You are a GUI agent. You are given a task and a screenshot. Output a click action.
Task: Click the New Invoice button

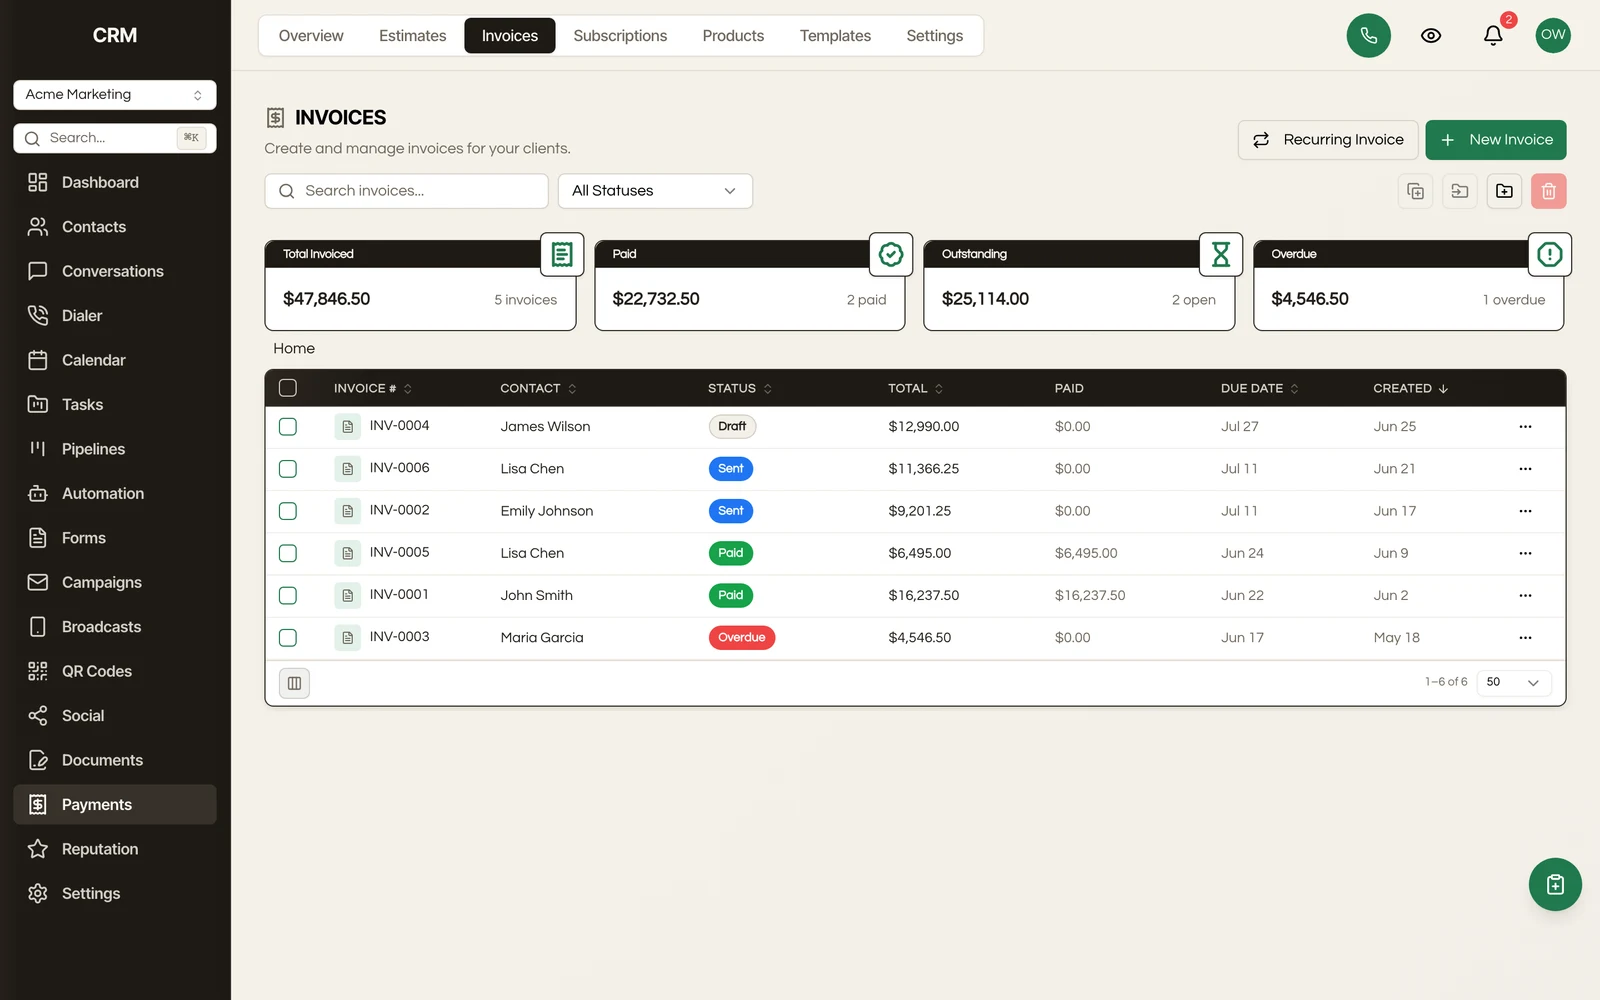[1496, 140]
